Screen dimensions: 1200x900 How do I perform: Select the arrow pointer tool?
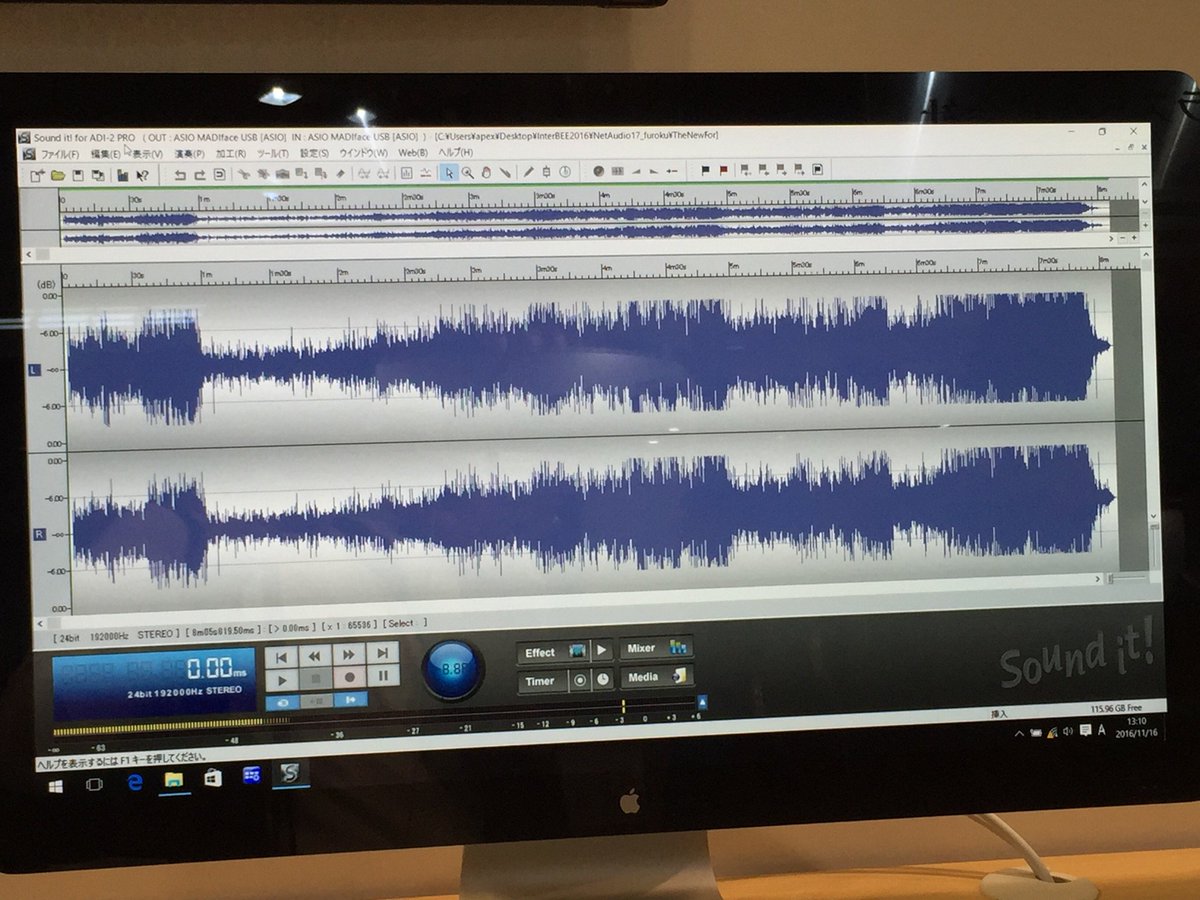(x=449, y=173)
